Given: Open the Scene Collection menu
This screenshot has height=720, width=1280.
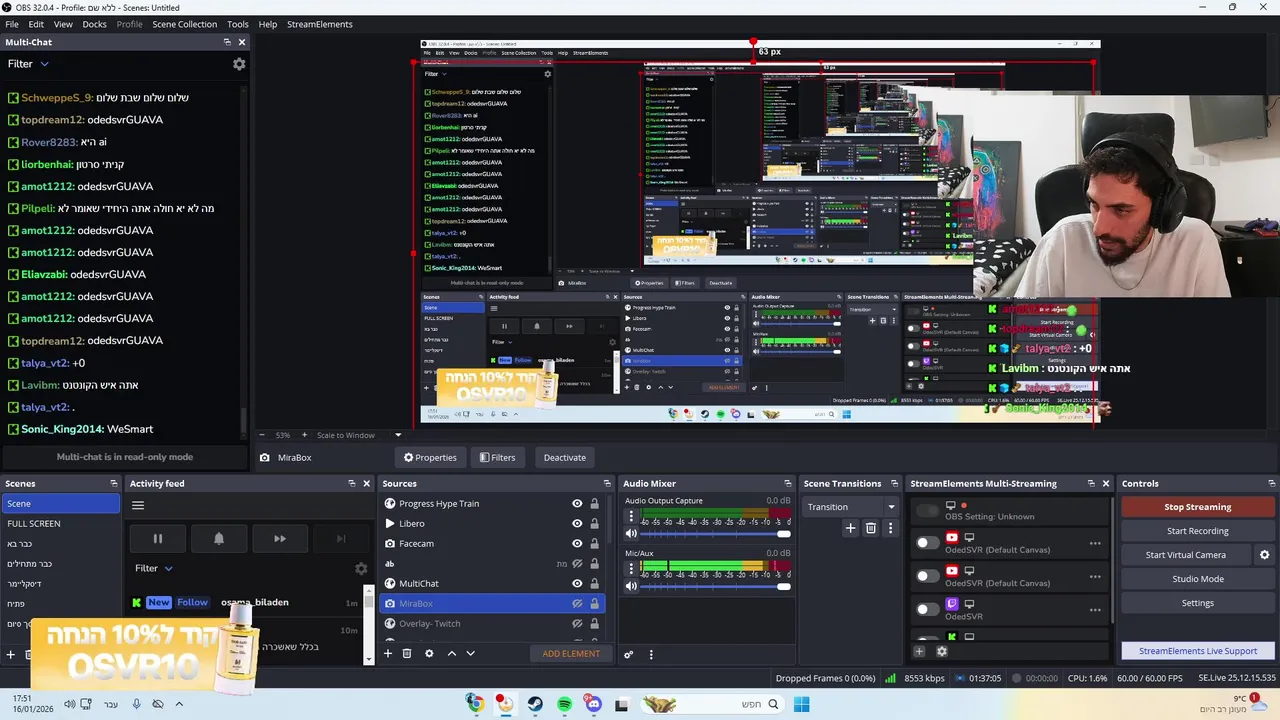Looking at the screenshot, I should click(x=184, y=24).
